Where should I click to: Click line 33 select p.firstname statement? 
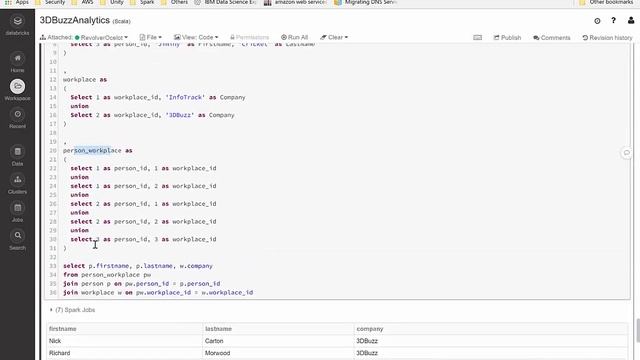coord(138,266)
